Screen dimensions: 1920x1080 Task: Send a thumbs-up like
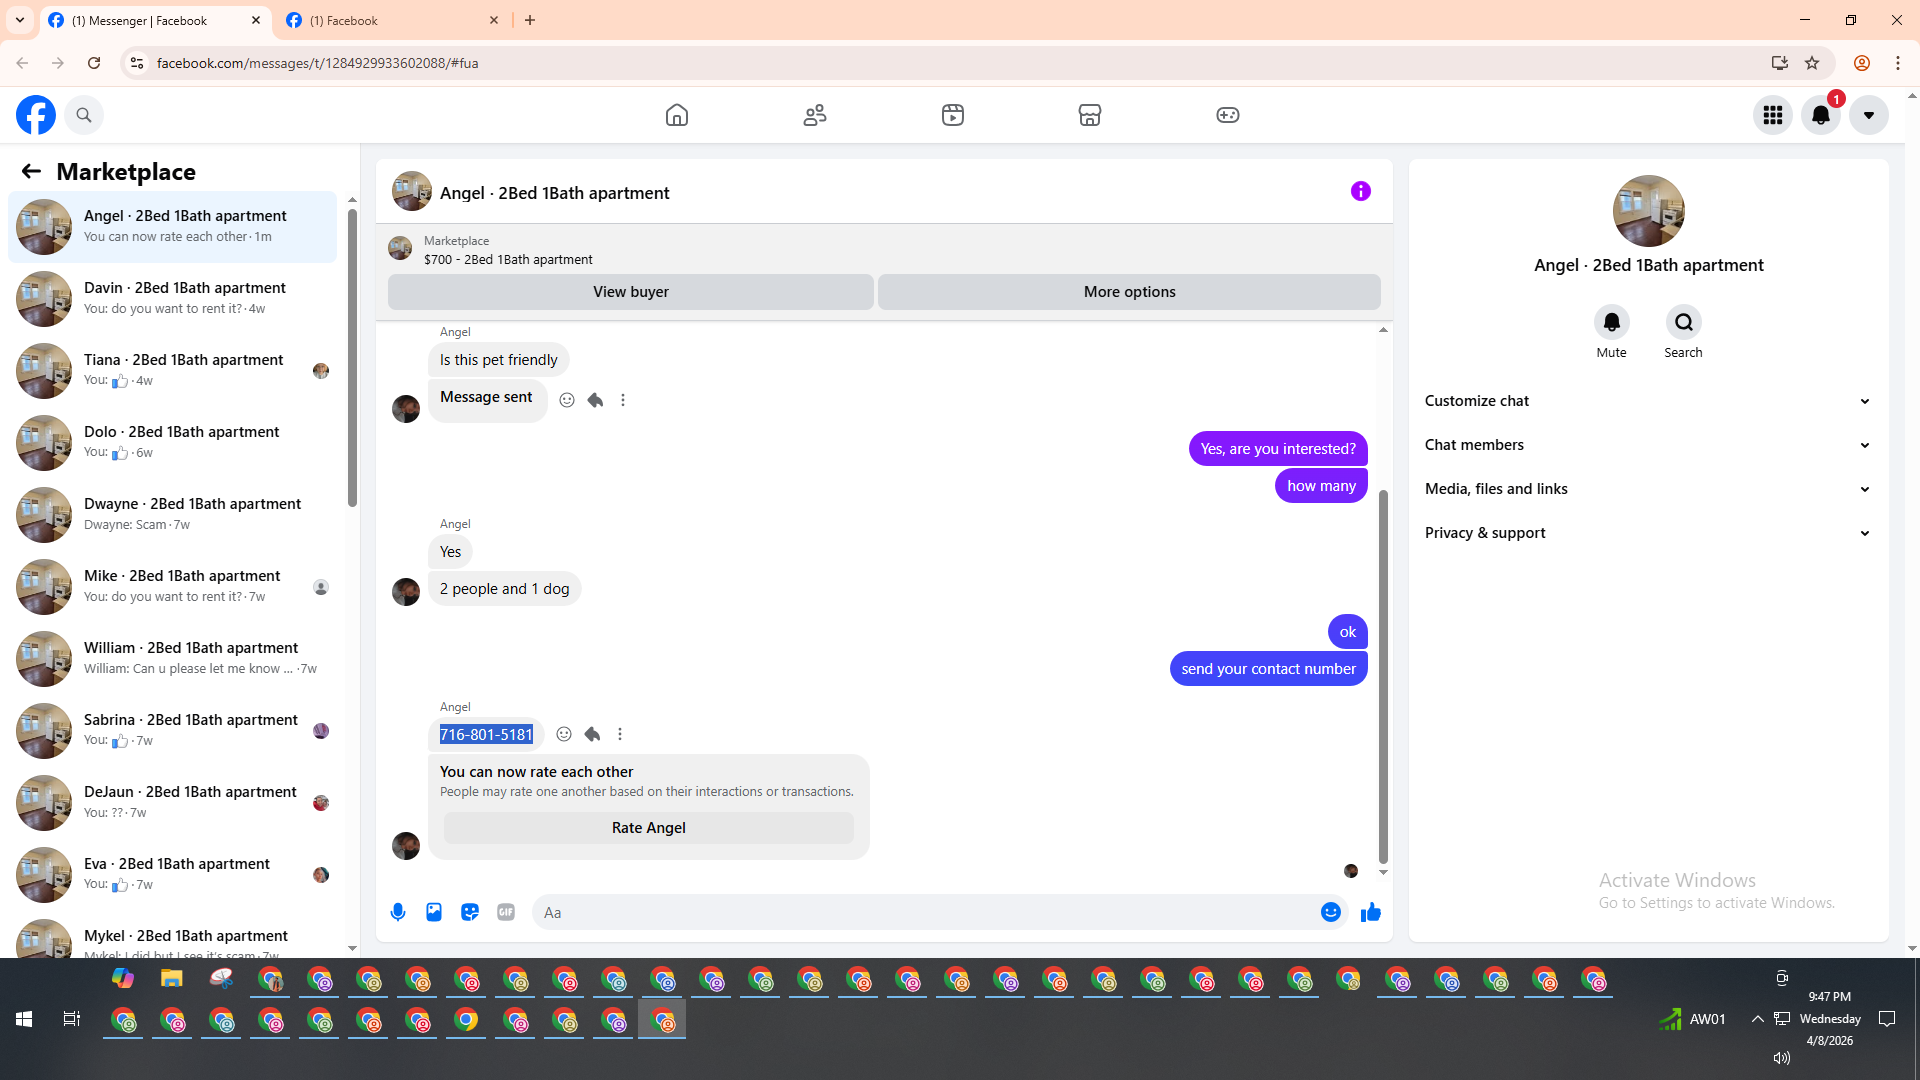pos(1370,912)
